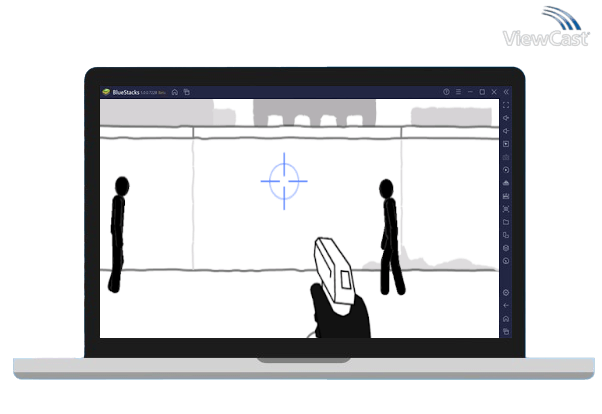Image resolution: width=602 pixels, height=414 pixels.
Task: Open the media folder icon
Action: pyautogui.click(x=506, y=222)
